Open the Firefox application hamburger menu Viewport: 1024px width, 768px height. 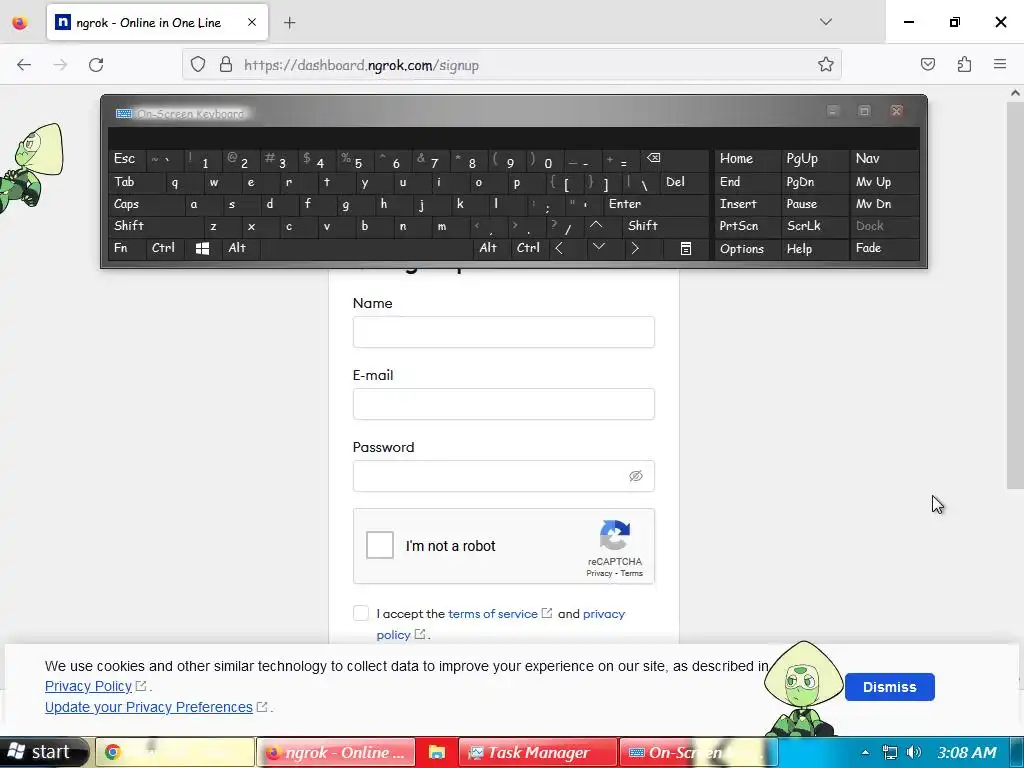(1000, 64)
